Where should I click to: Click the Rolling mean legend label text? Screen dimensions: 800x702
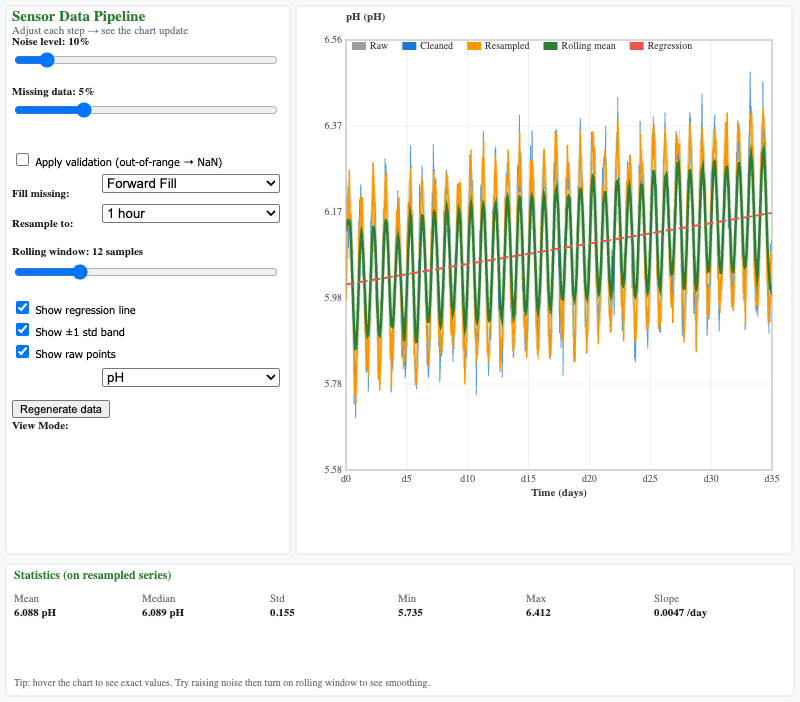coord(588,46)
